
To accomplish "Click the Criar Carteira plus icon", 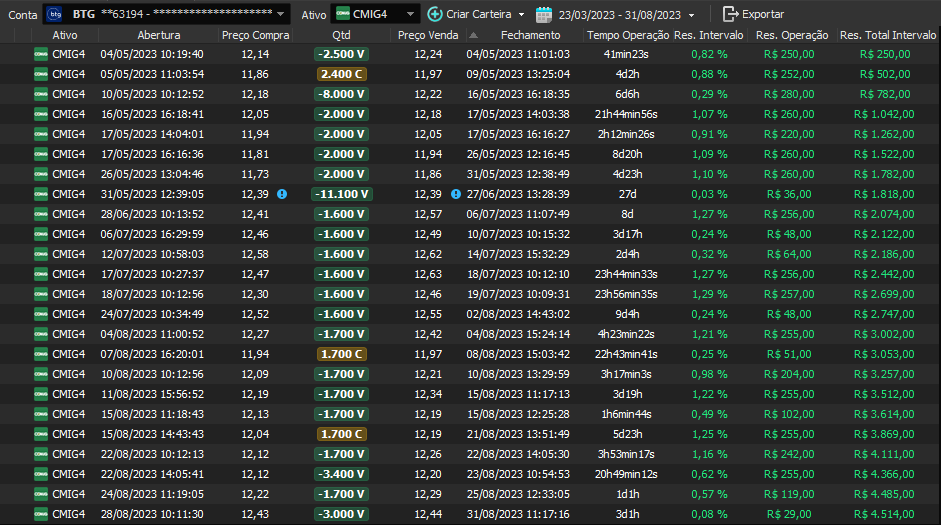I will 435,14.
